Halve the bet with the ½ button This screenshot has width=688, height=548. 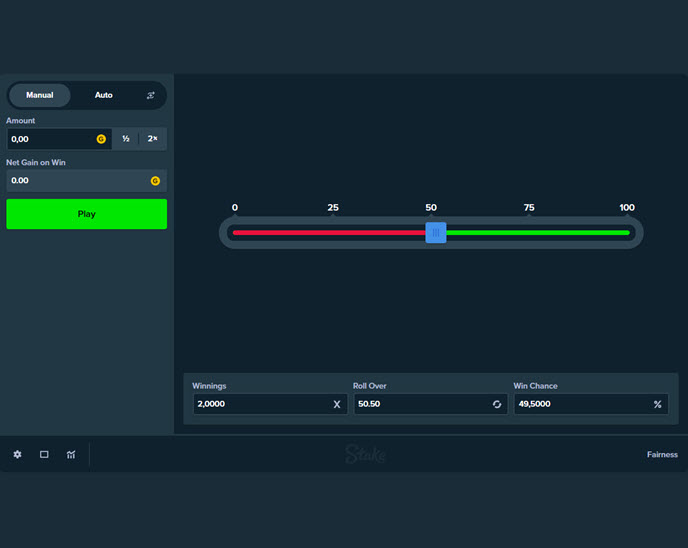[126, 139]
